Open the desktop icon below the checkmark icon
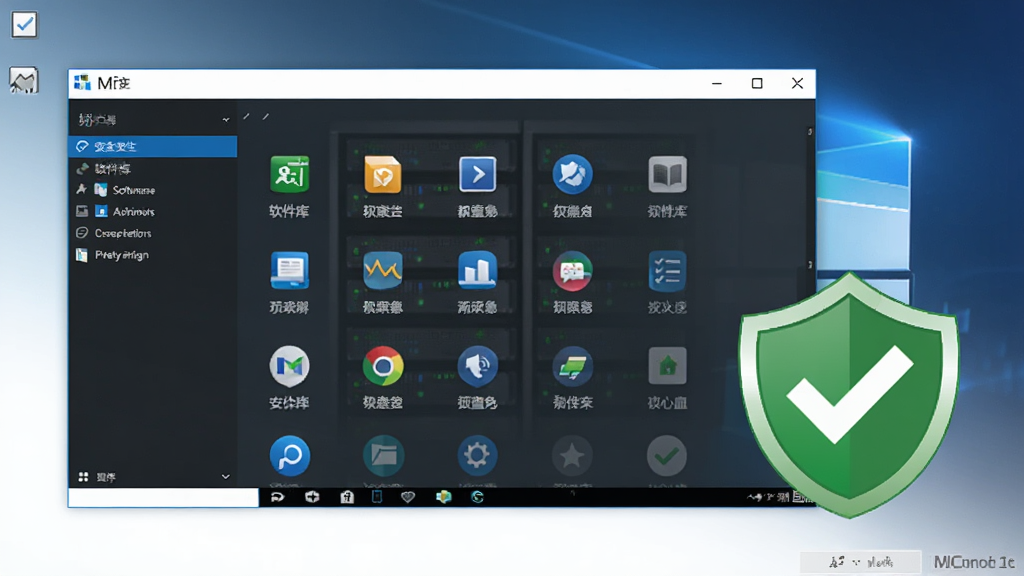1024x576 pixels. pos(24,80)
